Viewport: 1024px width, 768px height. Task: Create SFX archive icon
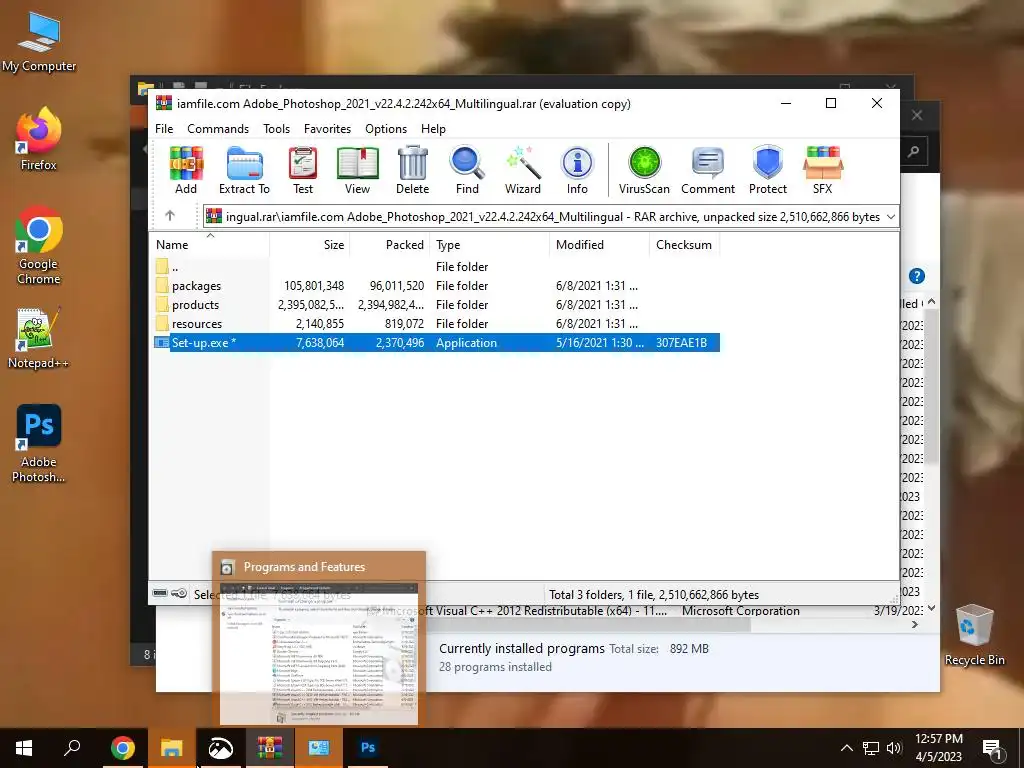coord(822,169)
